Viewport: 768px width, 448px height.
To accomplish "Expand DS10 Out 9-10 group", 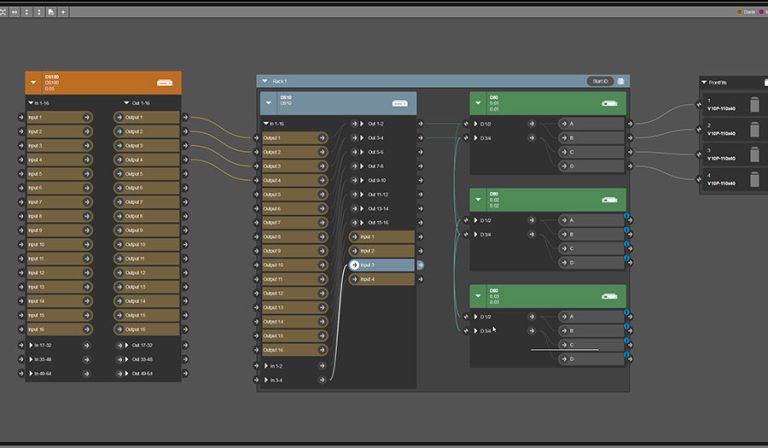I will [x=362, y=180].
